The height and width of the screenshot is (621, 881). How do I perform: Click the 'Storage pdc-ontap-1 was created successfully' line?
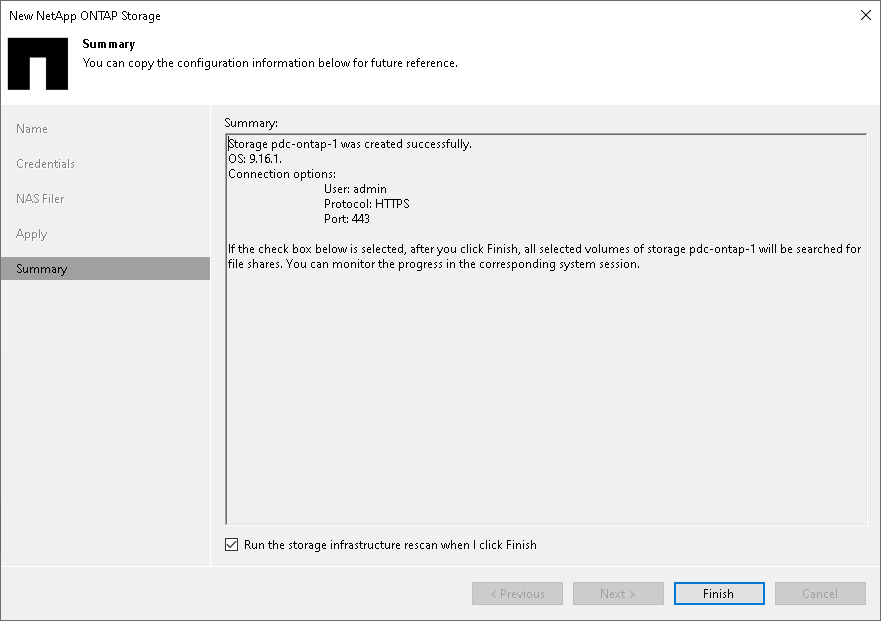[x=349, y=144]
